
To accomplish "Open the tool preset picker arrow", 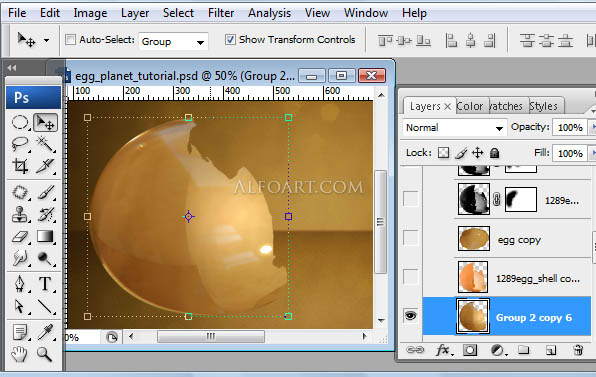I will (46, 40).
